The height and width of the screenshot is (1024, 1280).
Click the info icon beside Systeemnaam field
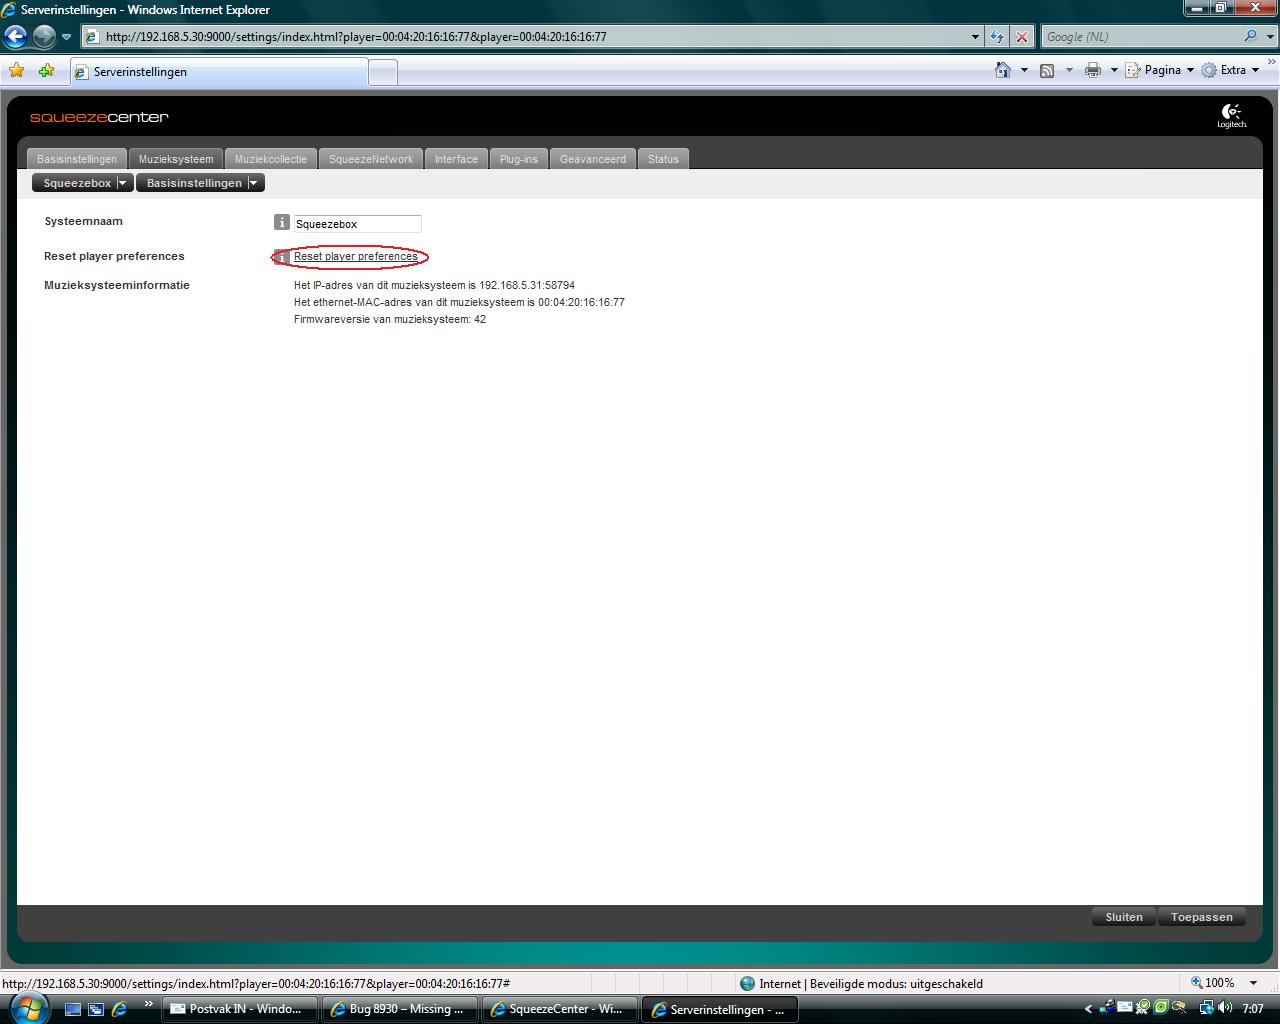coord(281,223)
